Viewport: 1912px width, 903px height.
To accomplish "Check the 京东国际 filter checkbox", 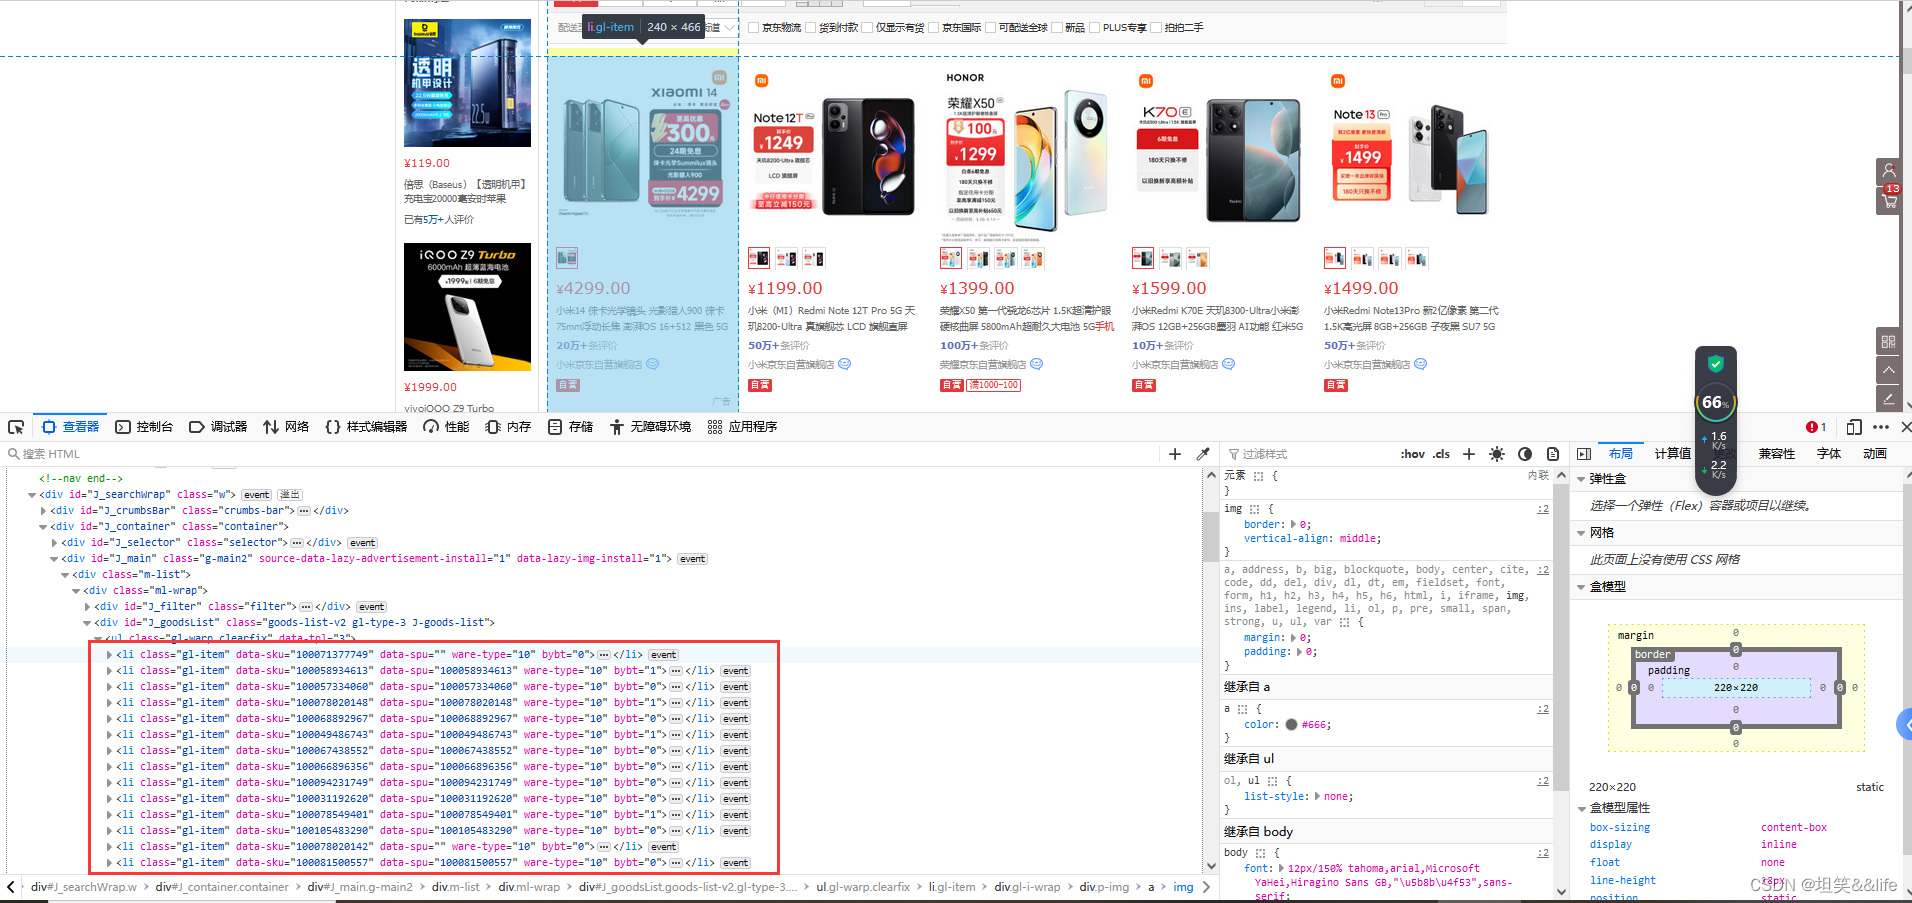I will point(934,28).
